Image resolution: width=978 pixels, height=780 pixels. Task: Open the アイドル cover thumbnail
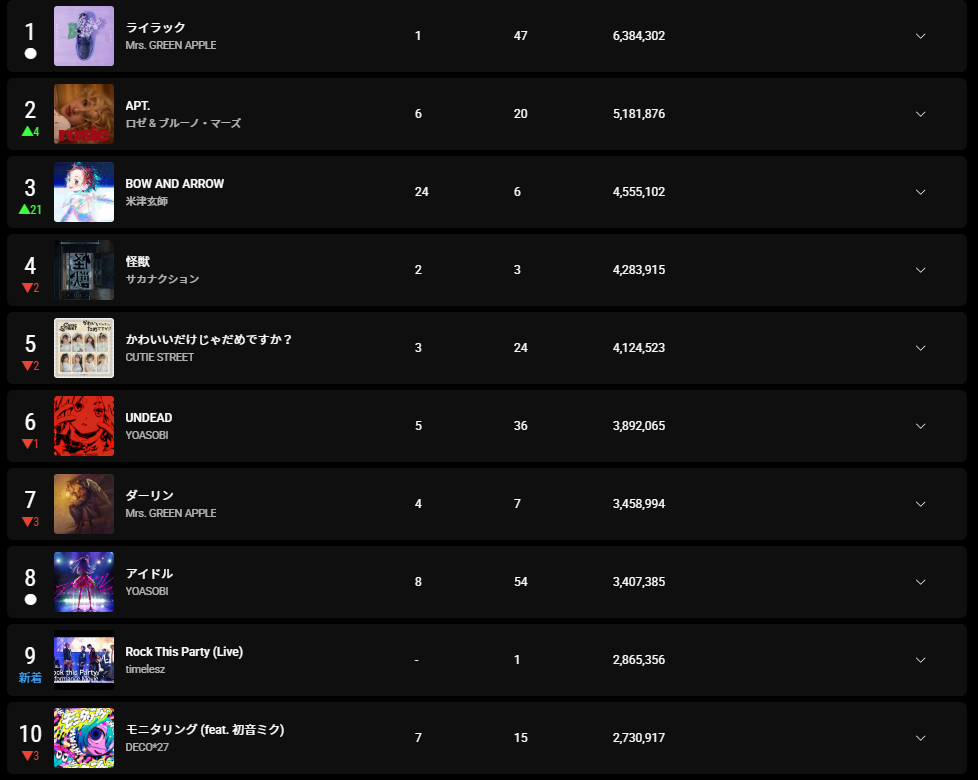tap(84, 582)
